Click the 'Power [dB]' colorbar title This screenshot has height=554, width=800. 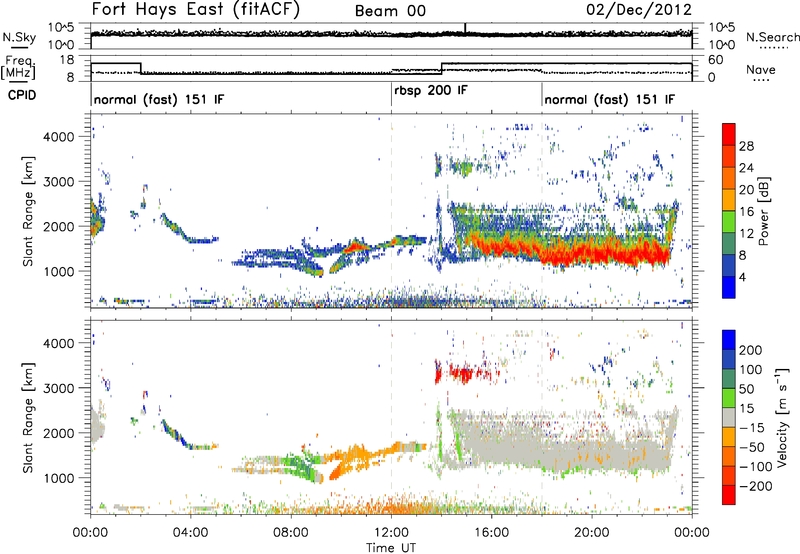click(763, 211)
